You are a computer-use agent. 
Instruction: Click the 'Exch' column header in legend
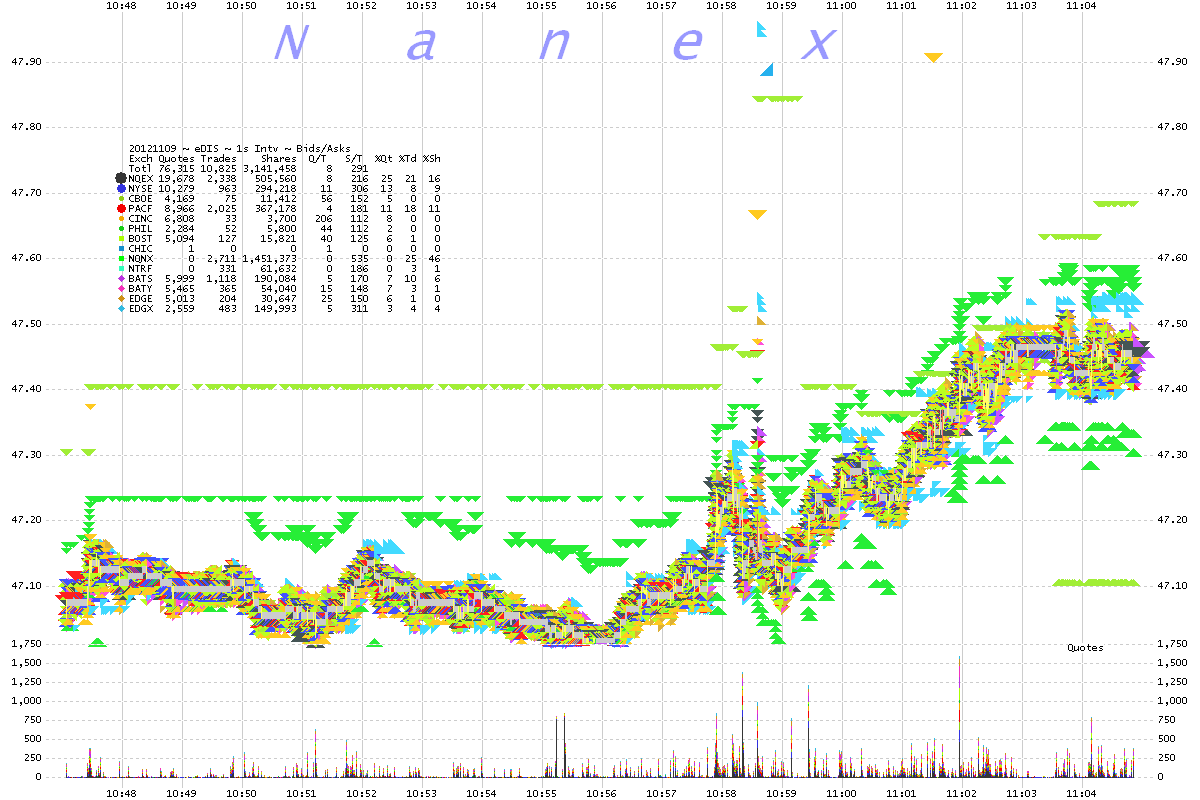(141, 158)
